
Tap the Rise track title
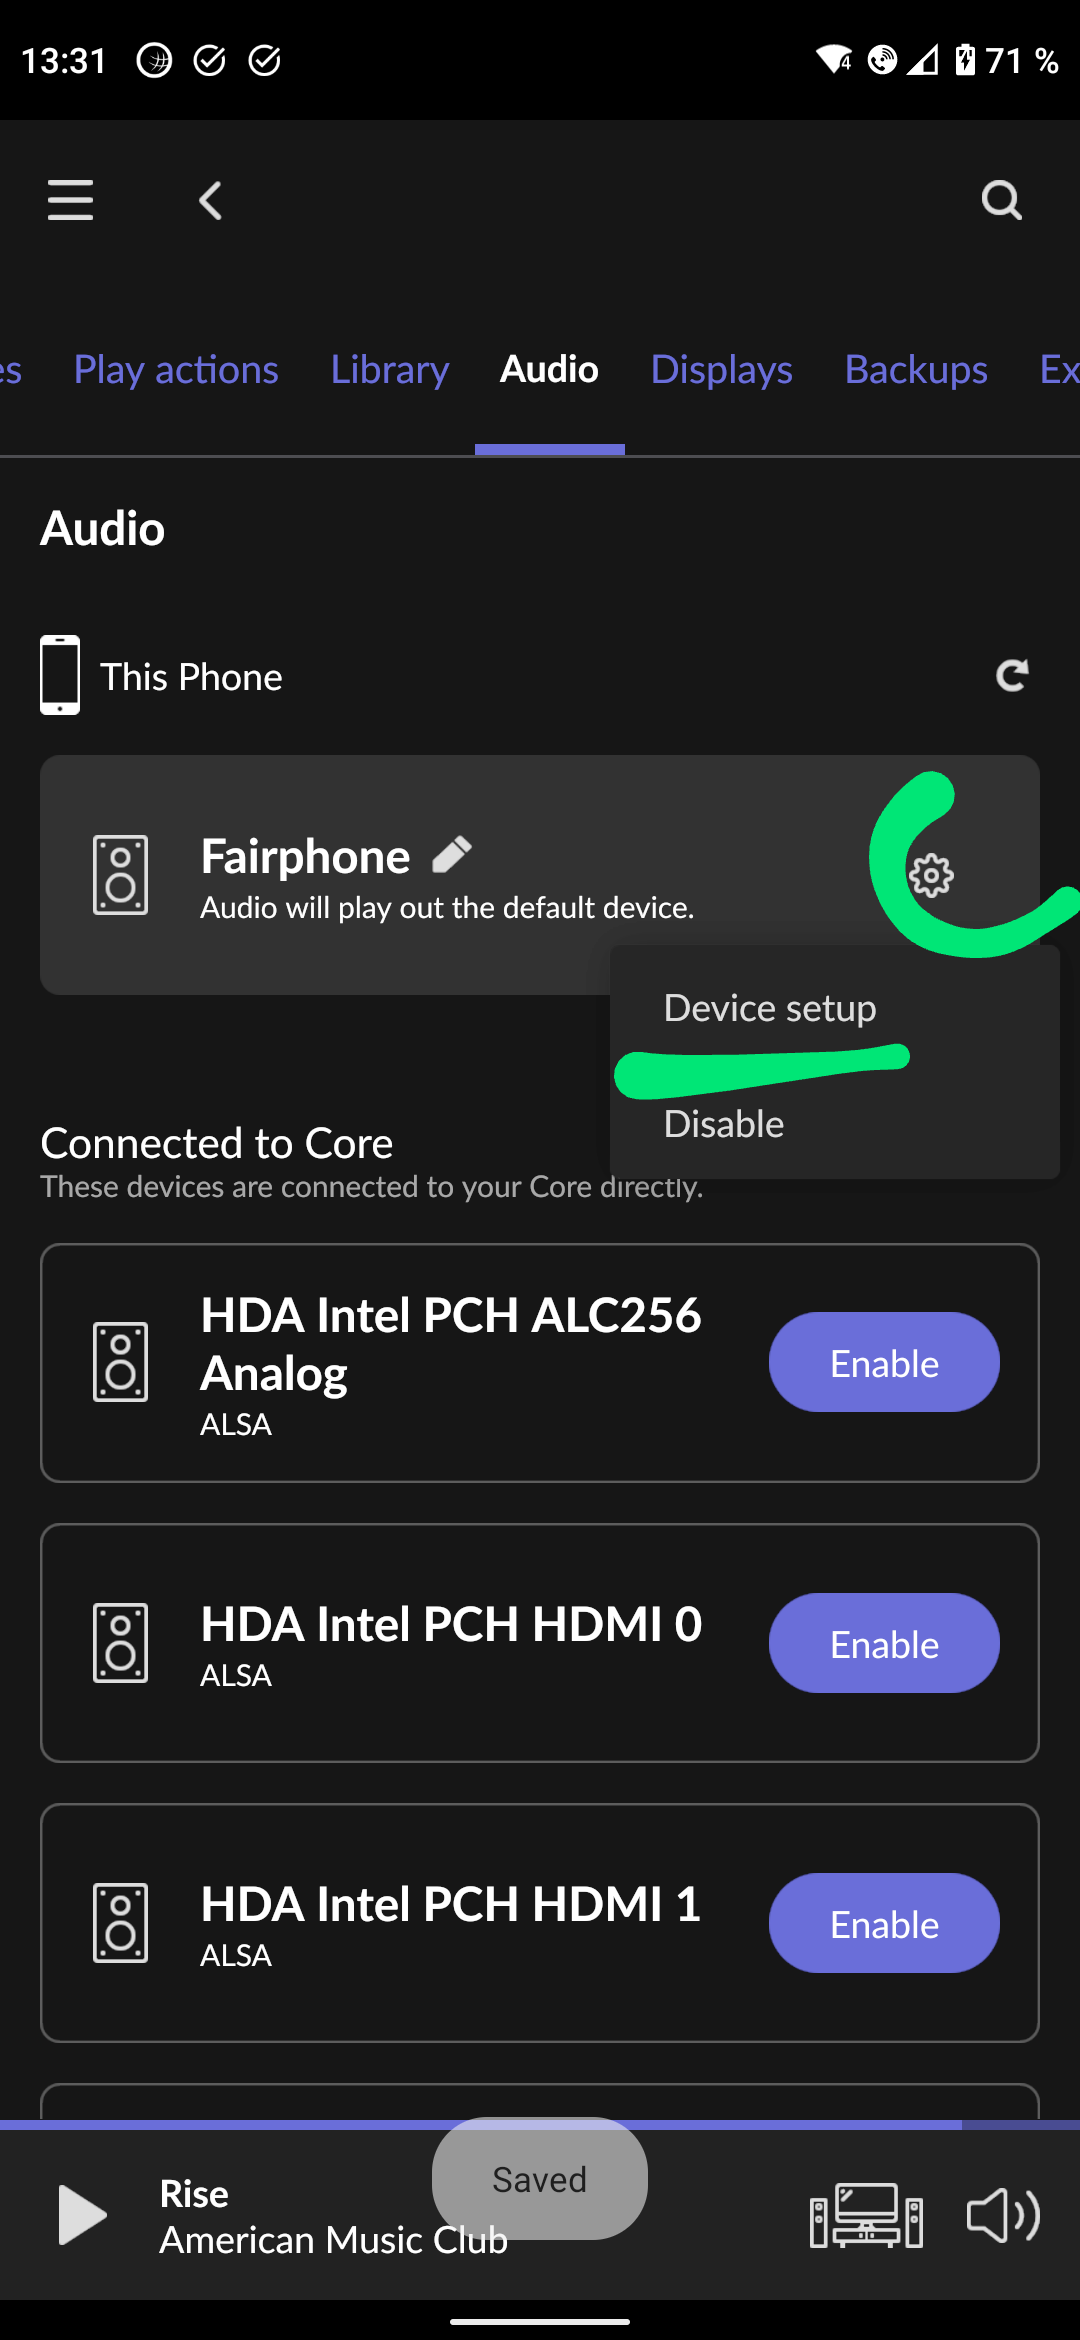[195, 2194]
